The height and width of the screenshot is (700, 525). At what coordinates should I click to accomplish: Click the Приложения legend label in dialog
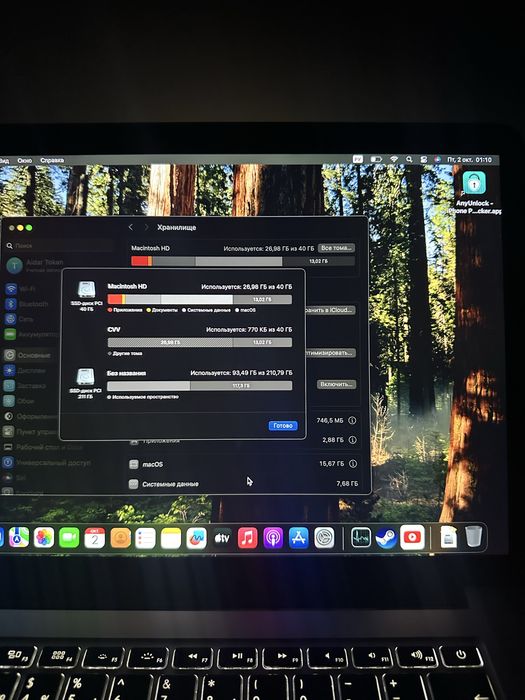(128, 310)
